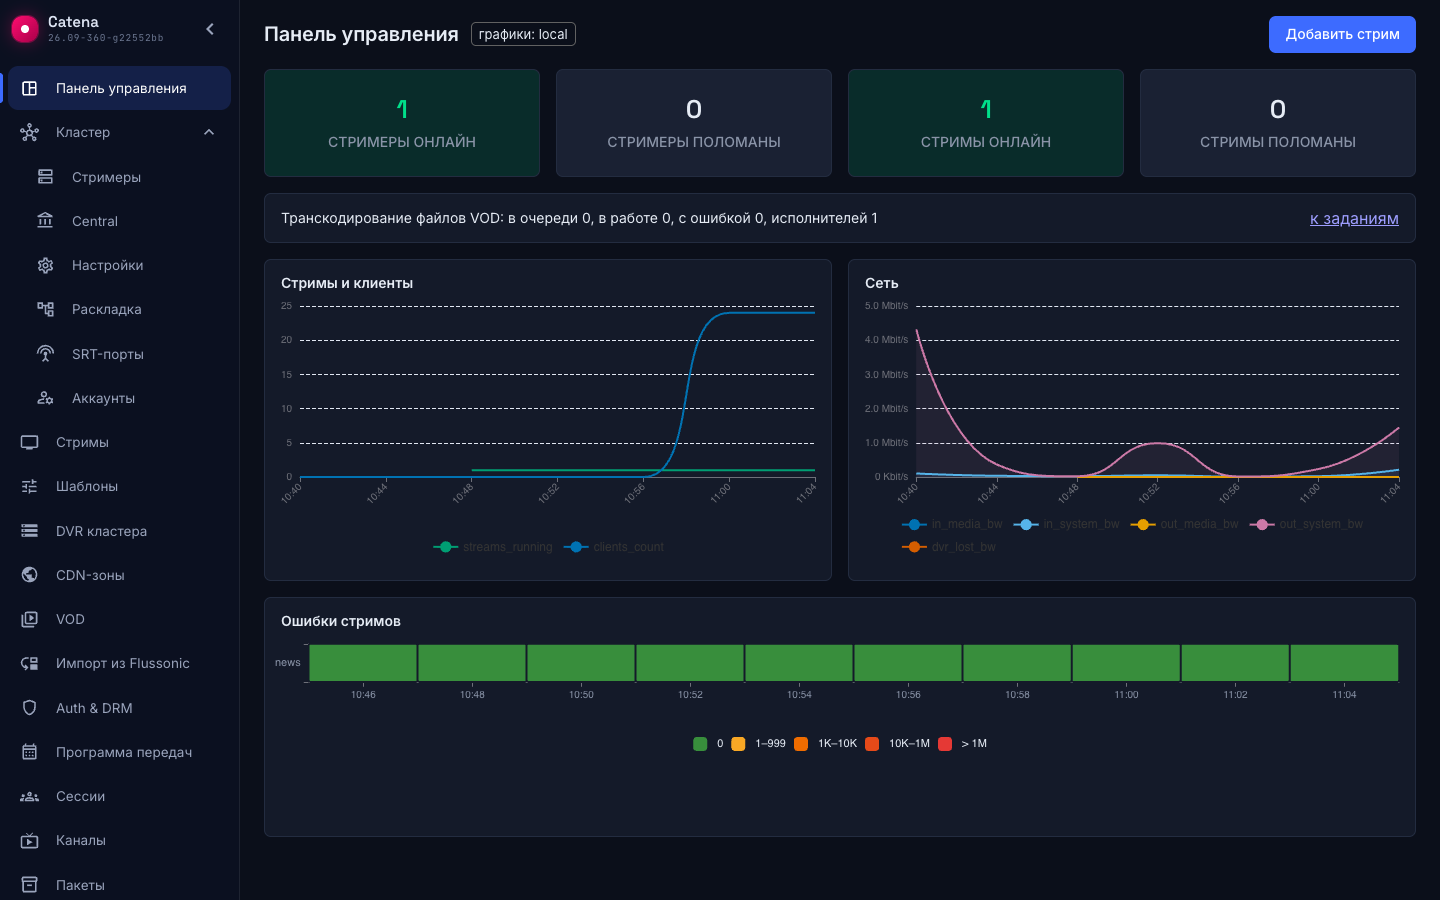Click the Программа передач calendar icon
Image resolution: width=1440 pixels, height=900 pixels.
[x=30, y=752]
